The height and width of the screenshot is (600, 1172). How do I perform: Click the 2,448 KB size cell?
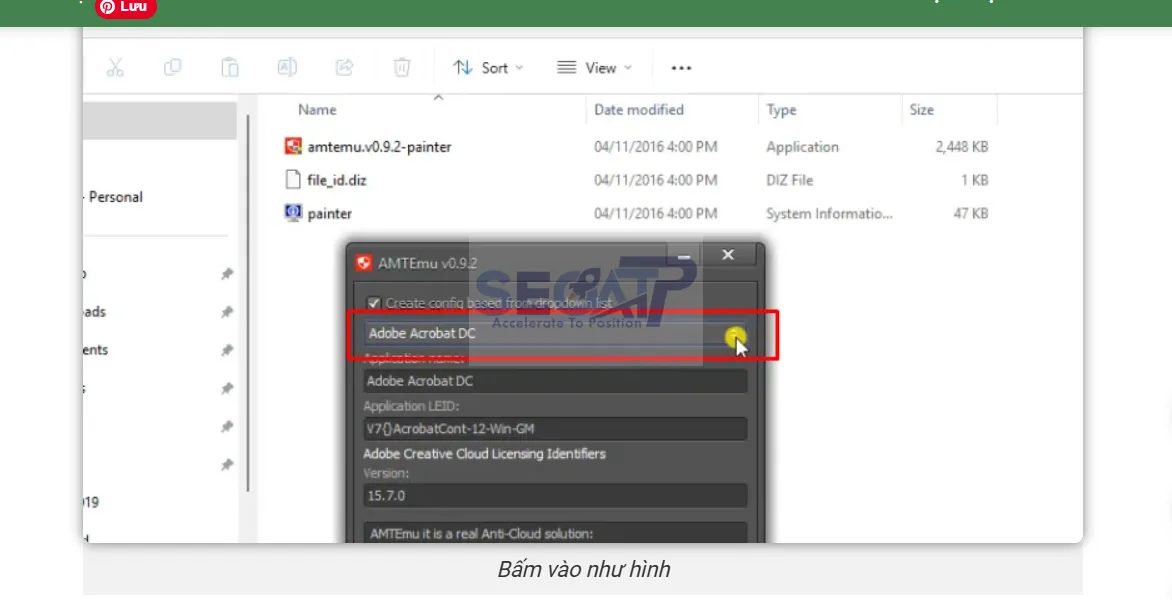tap(961, 147)
